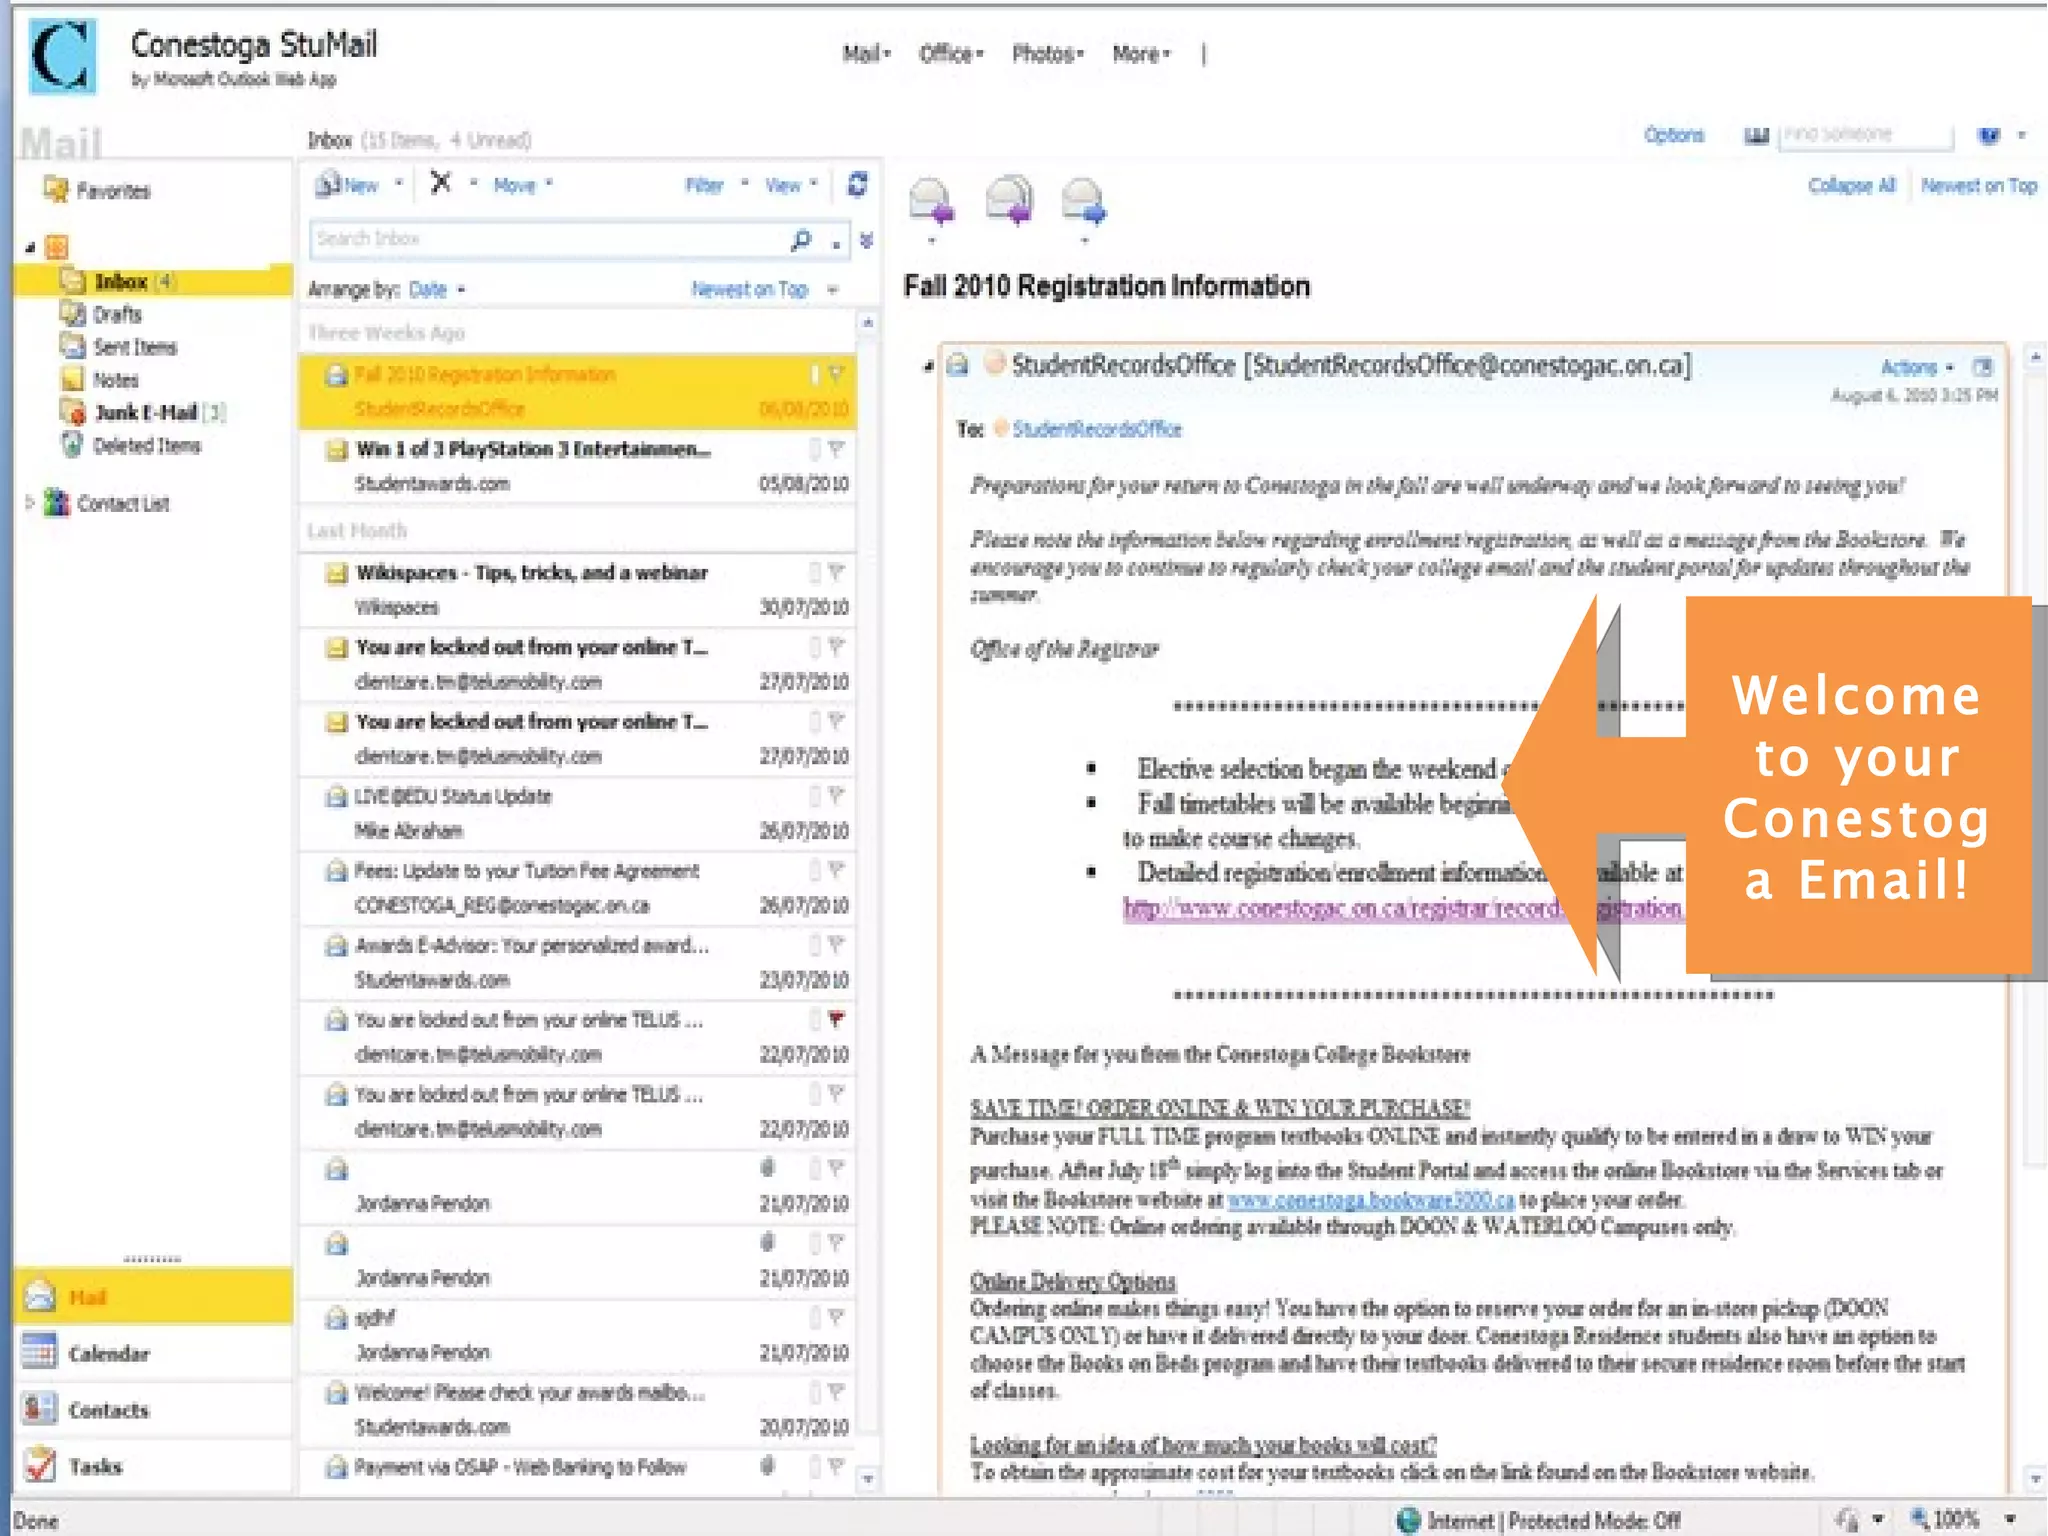Expand the Contact List tree

tap(30, 503)
